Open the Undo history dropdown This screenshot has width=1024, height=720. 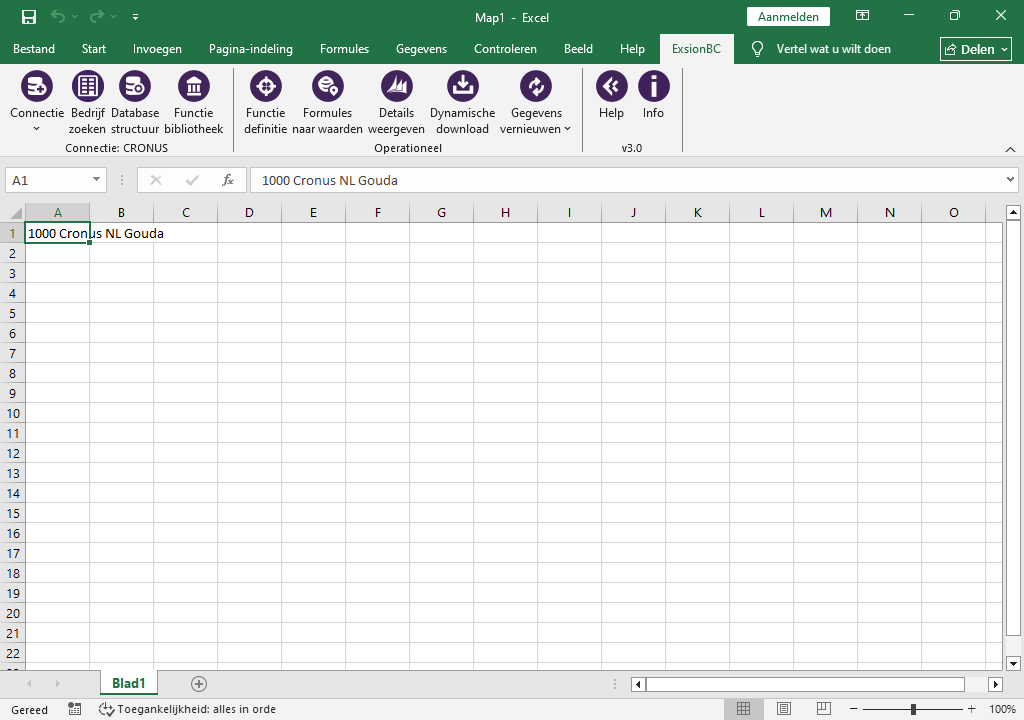tap(74, 17)
